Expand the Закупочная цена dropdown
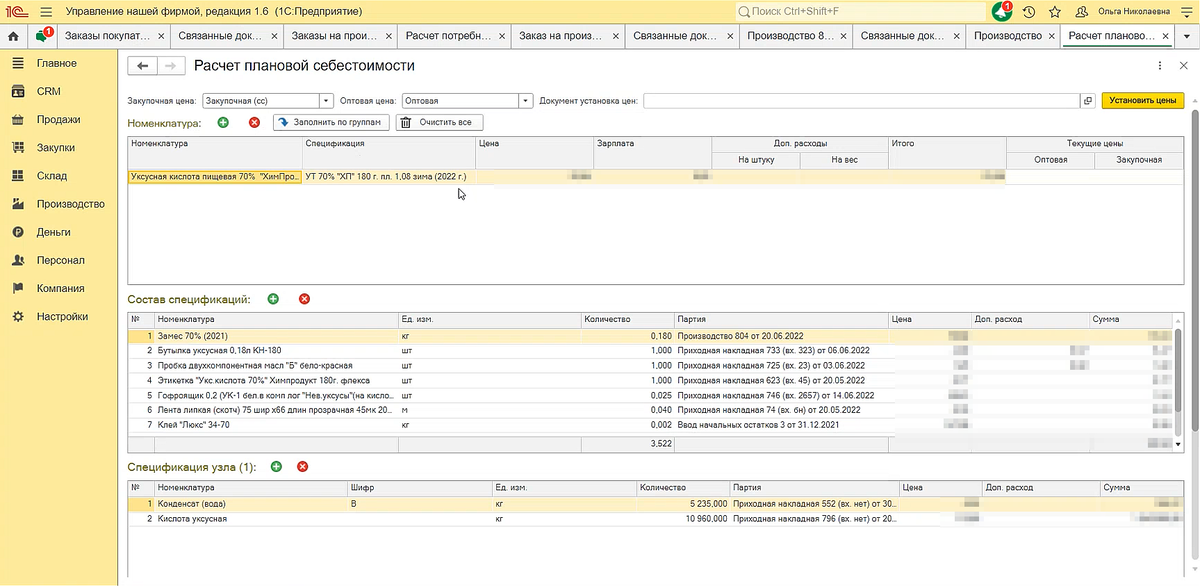Image resolution: width=1200 pixels, height=586 pixels. coord(326,100)
